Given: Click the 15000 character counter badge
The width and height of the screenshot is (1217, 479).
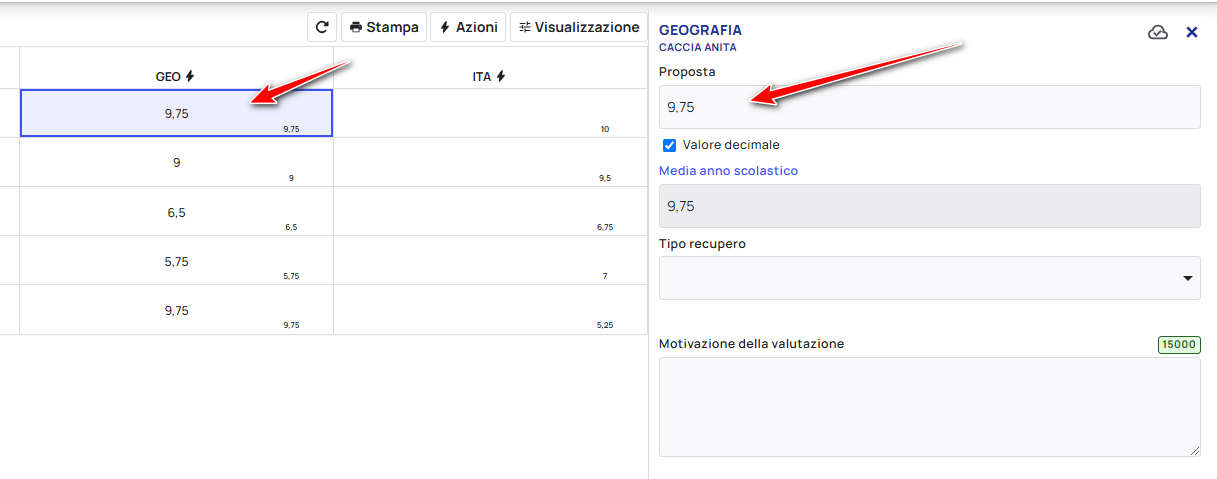Looking at the screenshot, I should coord(1179,344).
